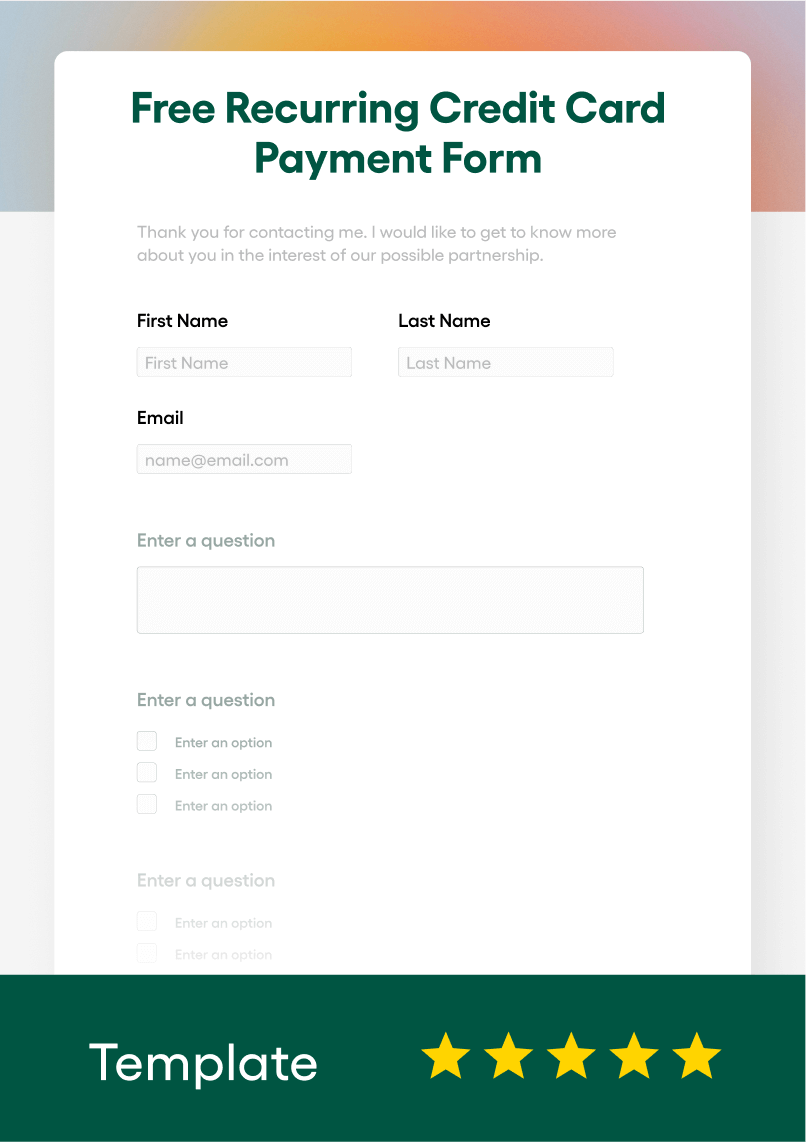Viewport: 806px width, 1142px height.
Task: Check the bottom faded option checkbox
Action: point(147,953)
